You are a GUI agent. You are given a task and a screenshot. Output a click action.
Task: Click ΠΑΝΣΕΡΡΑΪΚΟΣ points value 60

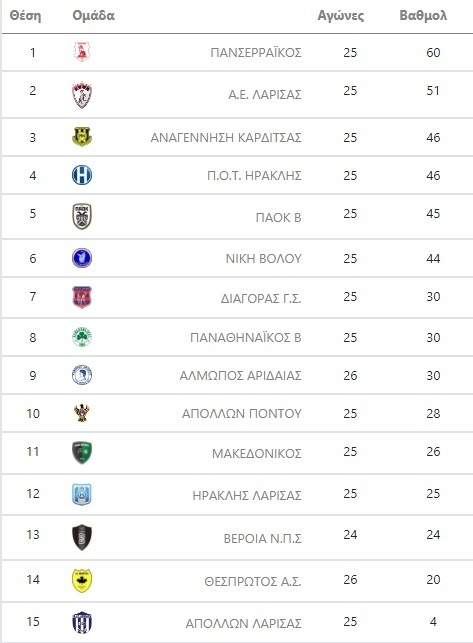tap(433, 52)
